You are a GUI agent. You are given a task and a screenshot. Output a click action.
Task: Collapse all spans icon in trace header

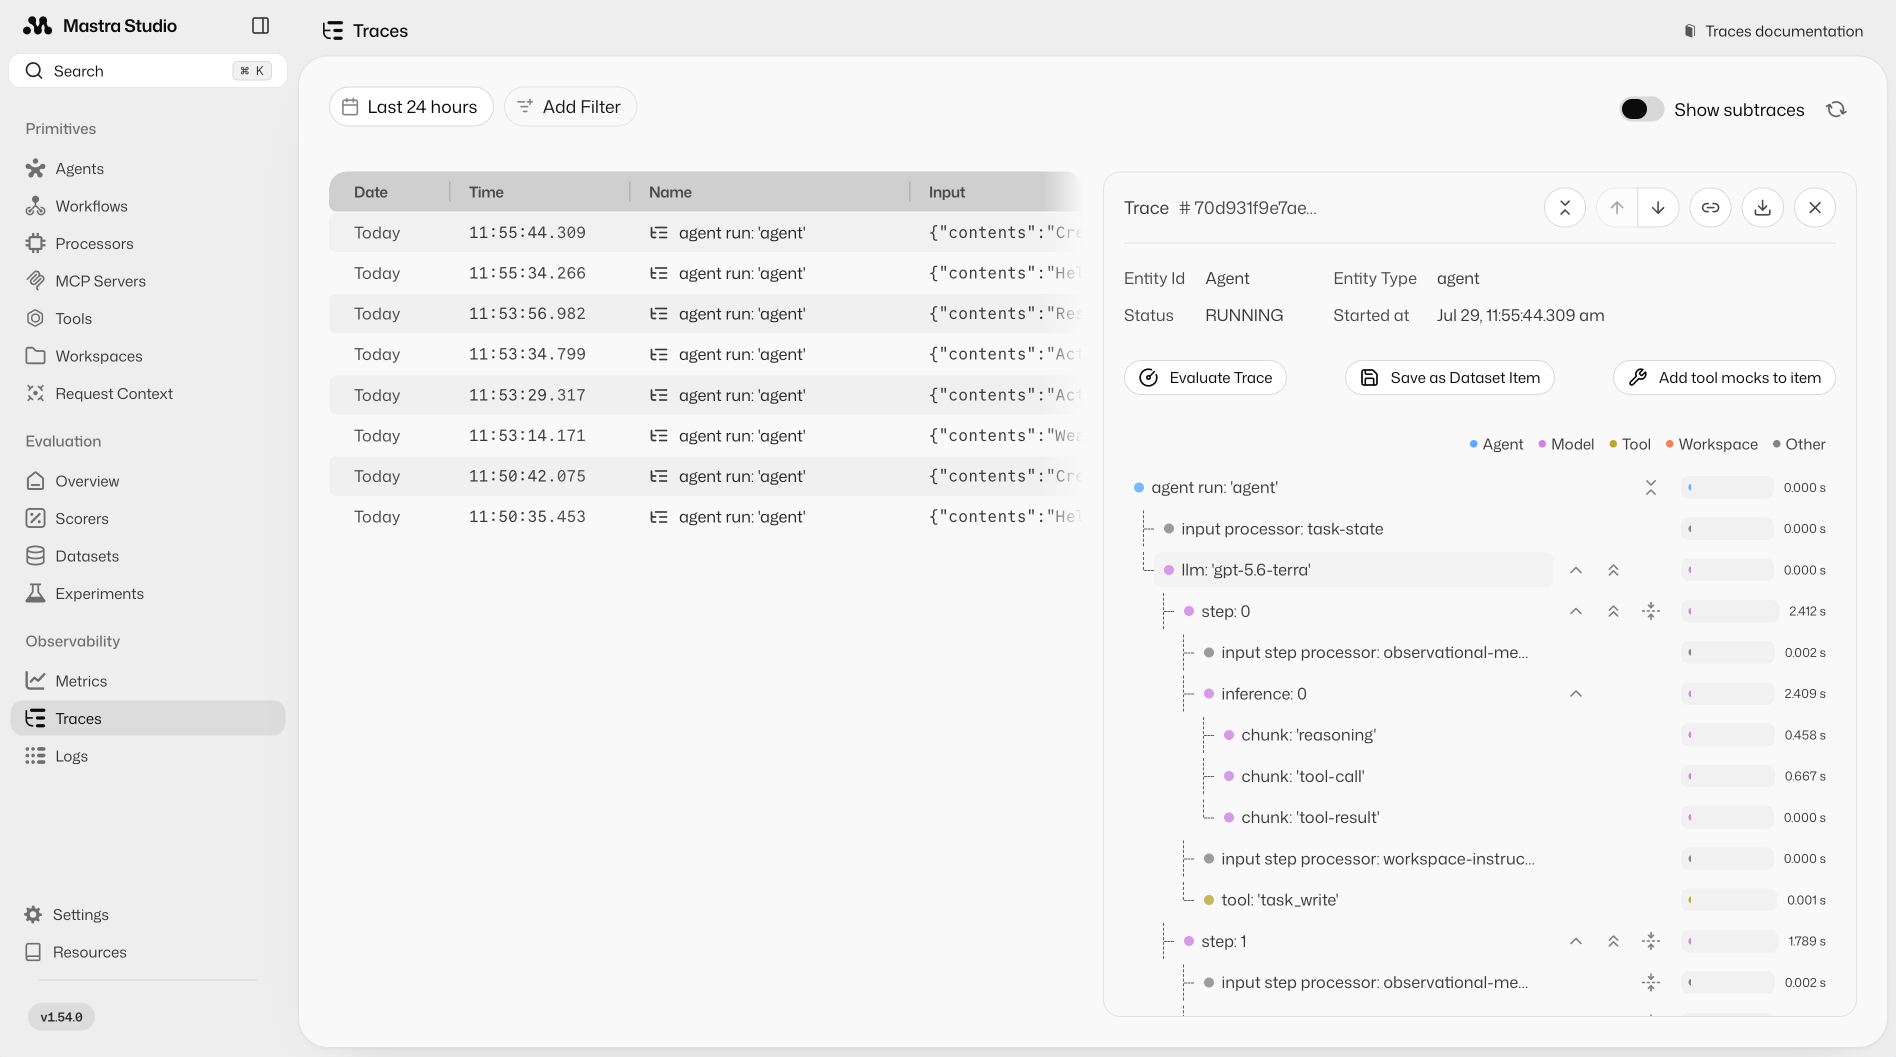click(1565, 208)
